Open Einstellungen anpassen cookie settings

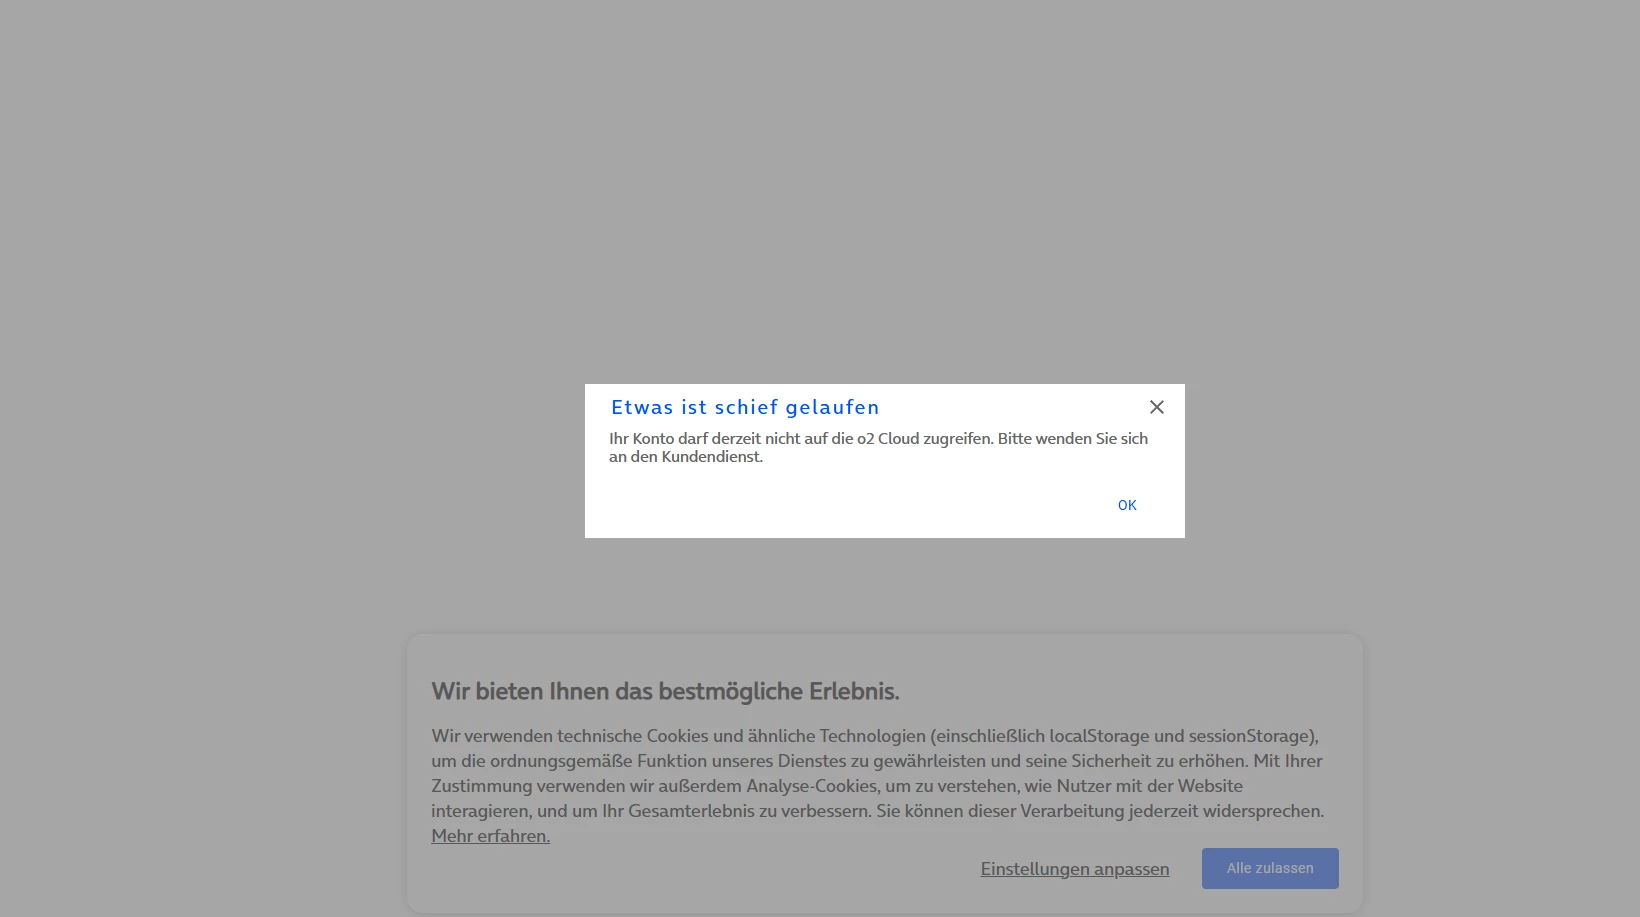click(1075, 869)
